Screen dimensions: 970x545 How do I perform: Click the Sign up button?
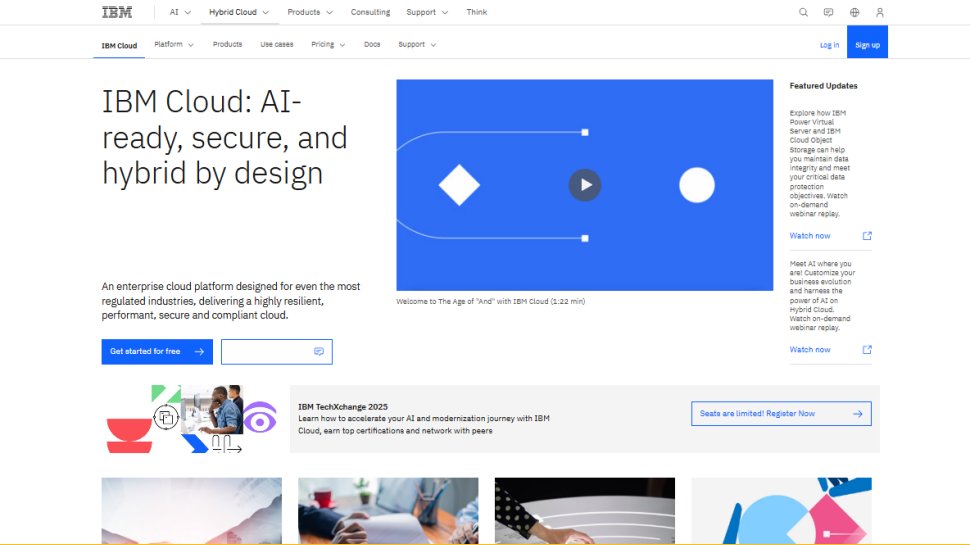[x=867, y=42]
